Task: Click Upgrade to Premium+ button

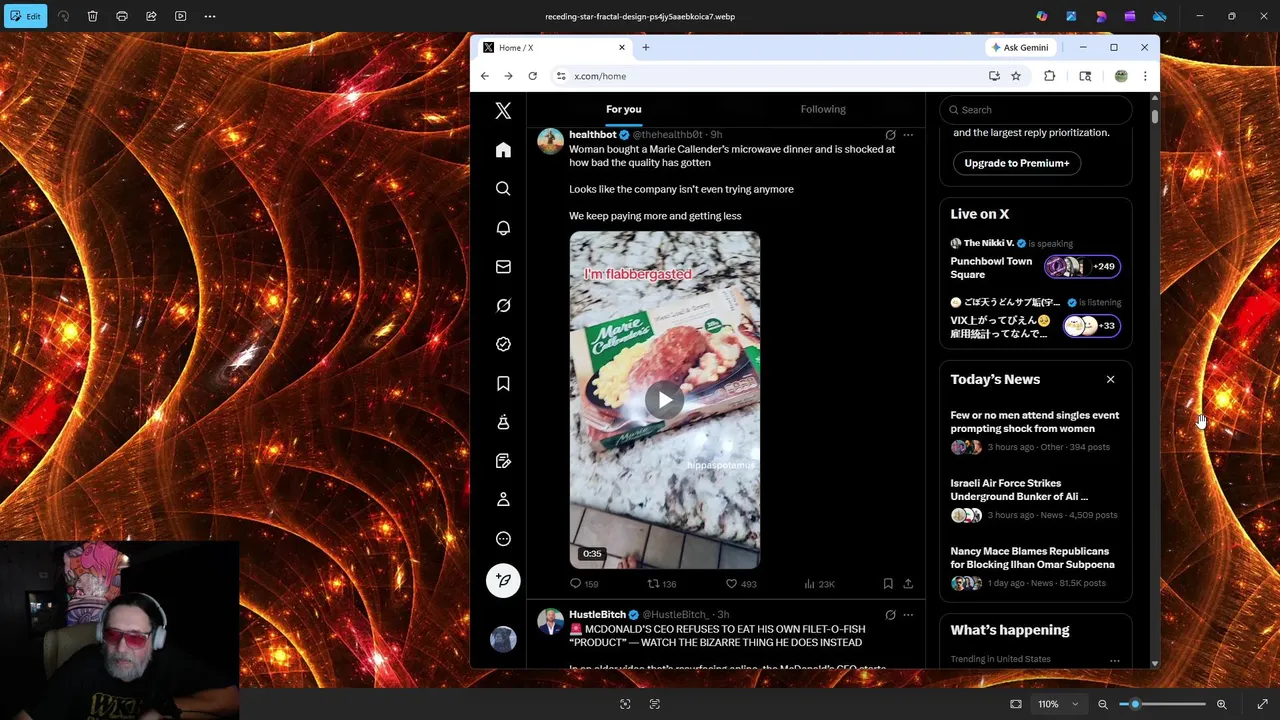Action: [1017, 163]
